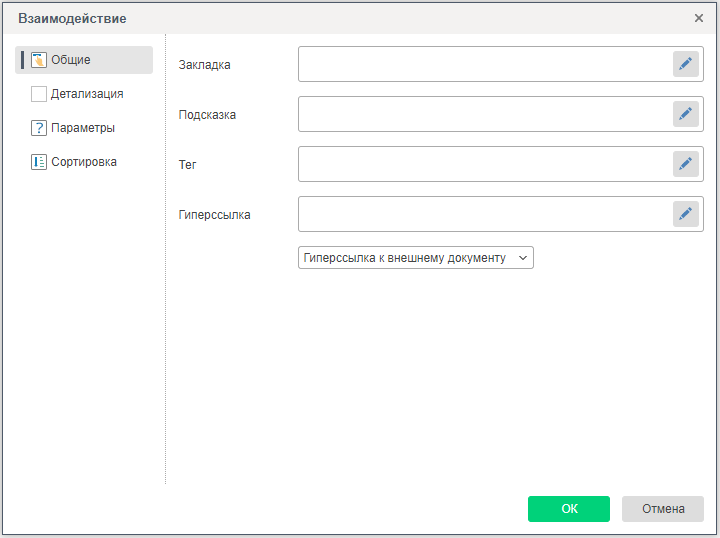Viewport: 720px width, 538px height.
Task: Open the editor pencil next to Подсказка
Action: click(x=685, y=114)
